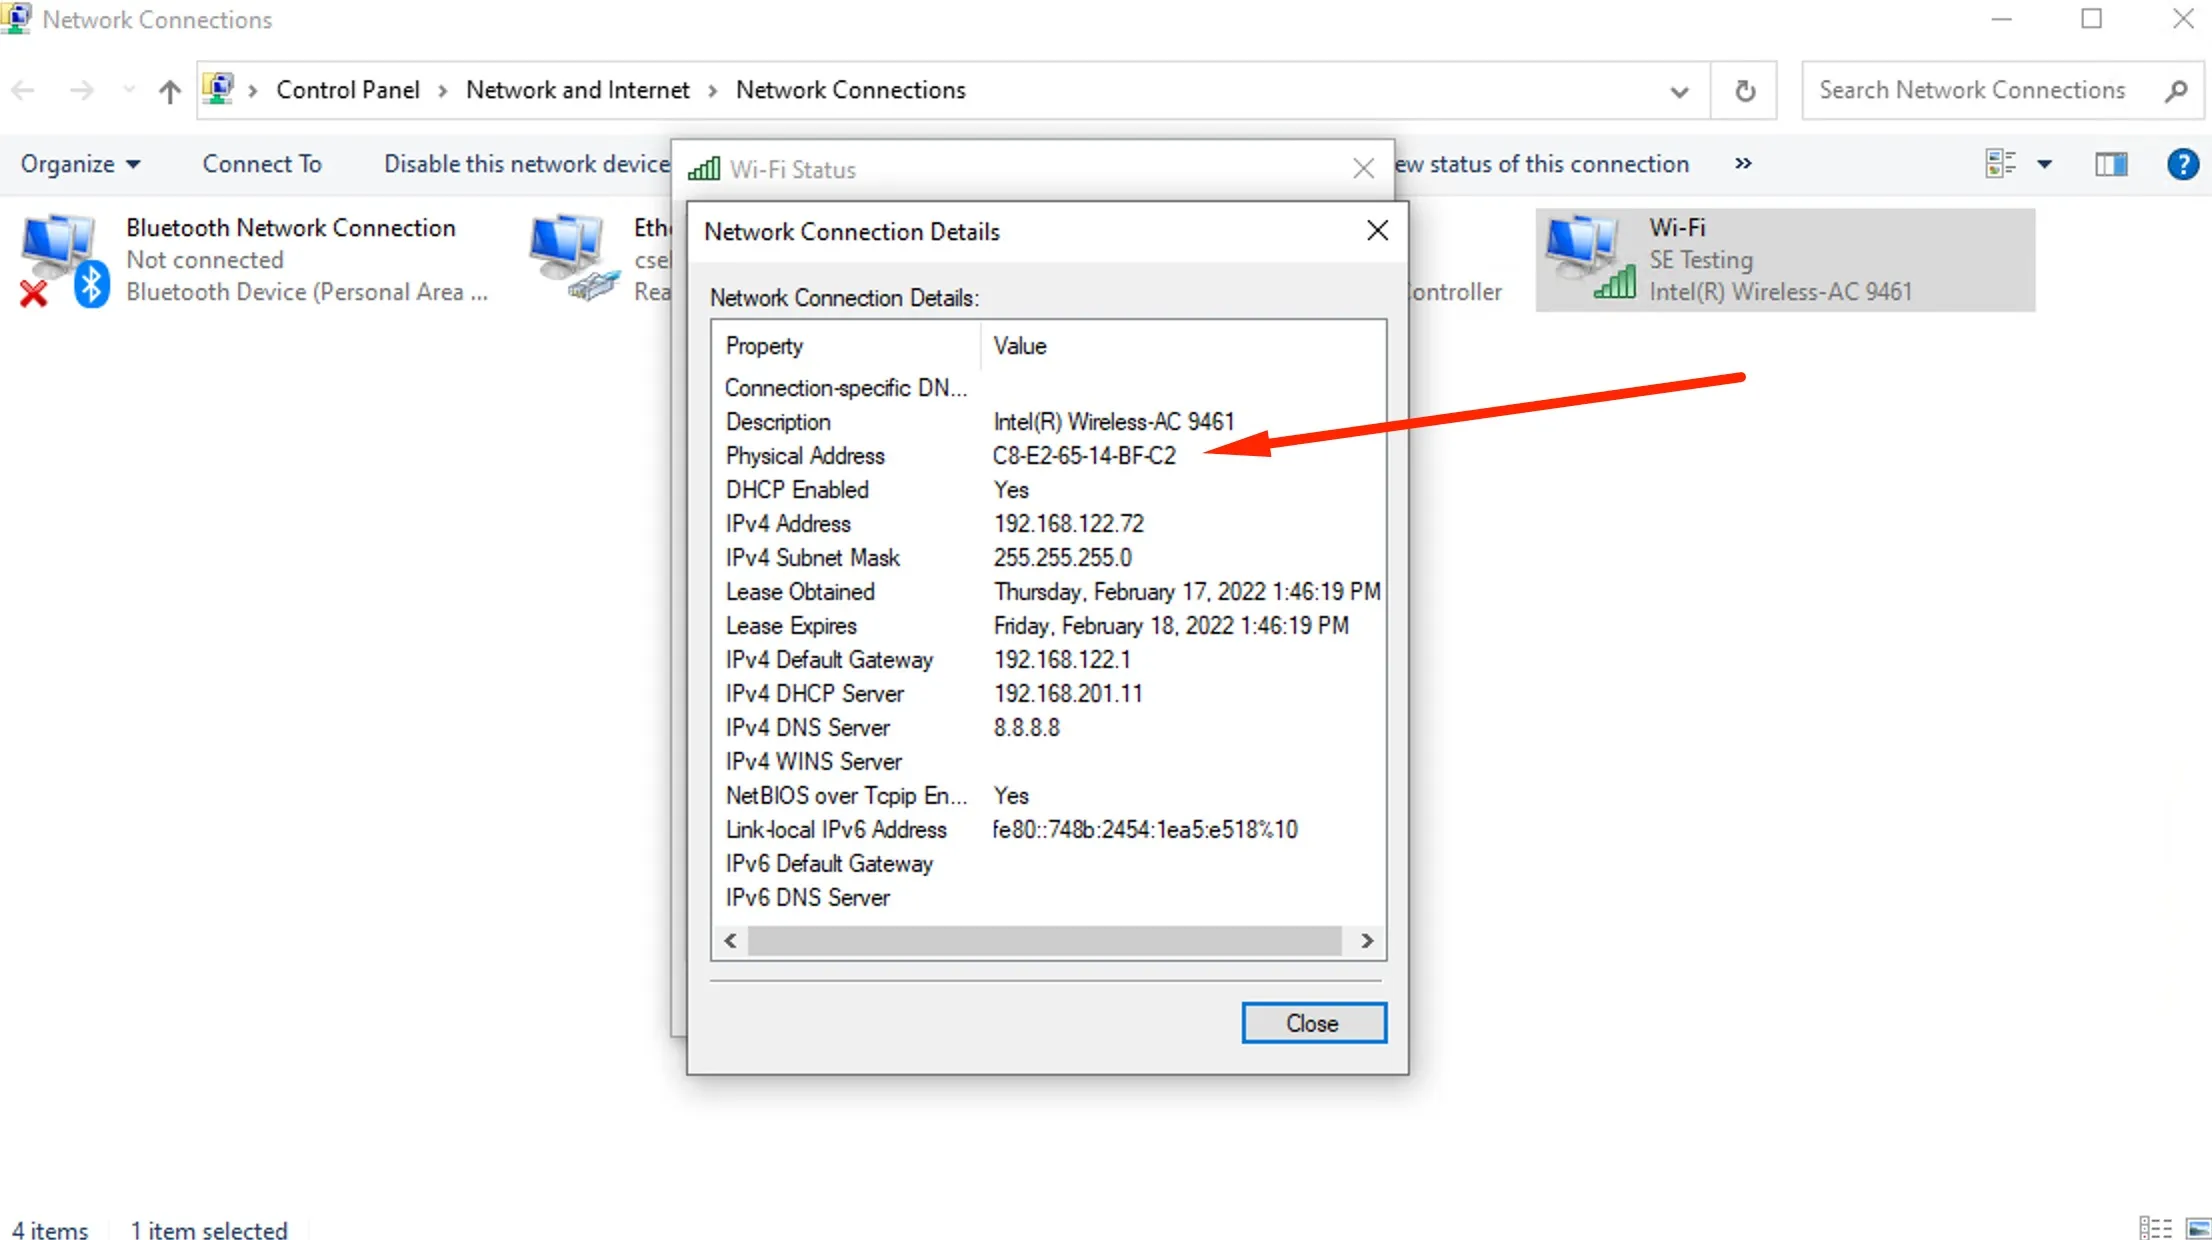This screenshot has width=2212, height=1240.
Task: Switch to large icons view in status bar
Action: click(2197, 1228)
